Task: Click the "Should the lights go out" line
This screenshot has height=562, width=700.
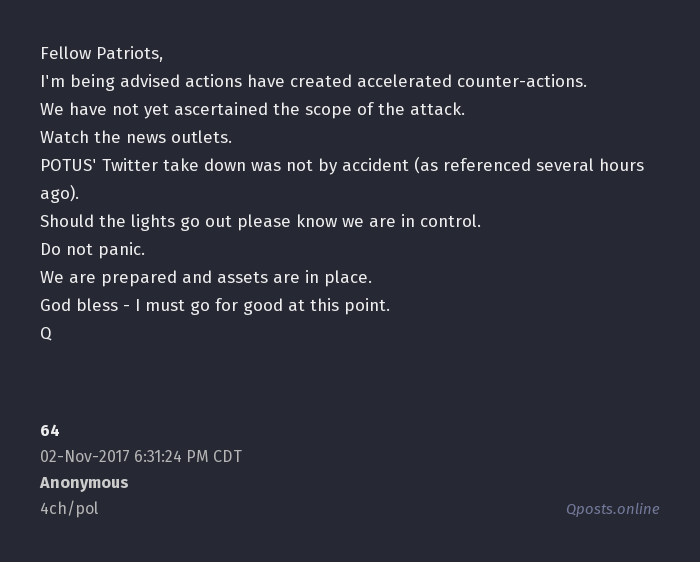Action: pos(260,221)
